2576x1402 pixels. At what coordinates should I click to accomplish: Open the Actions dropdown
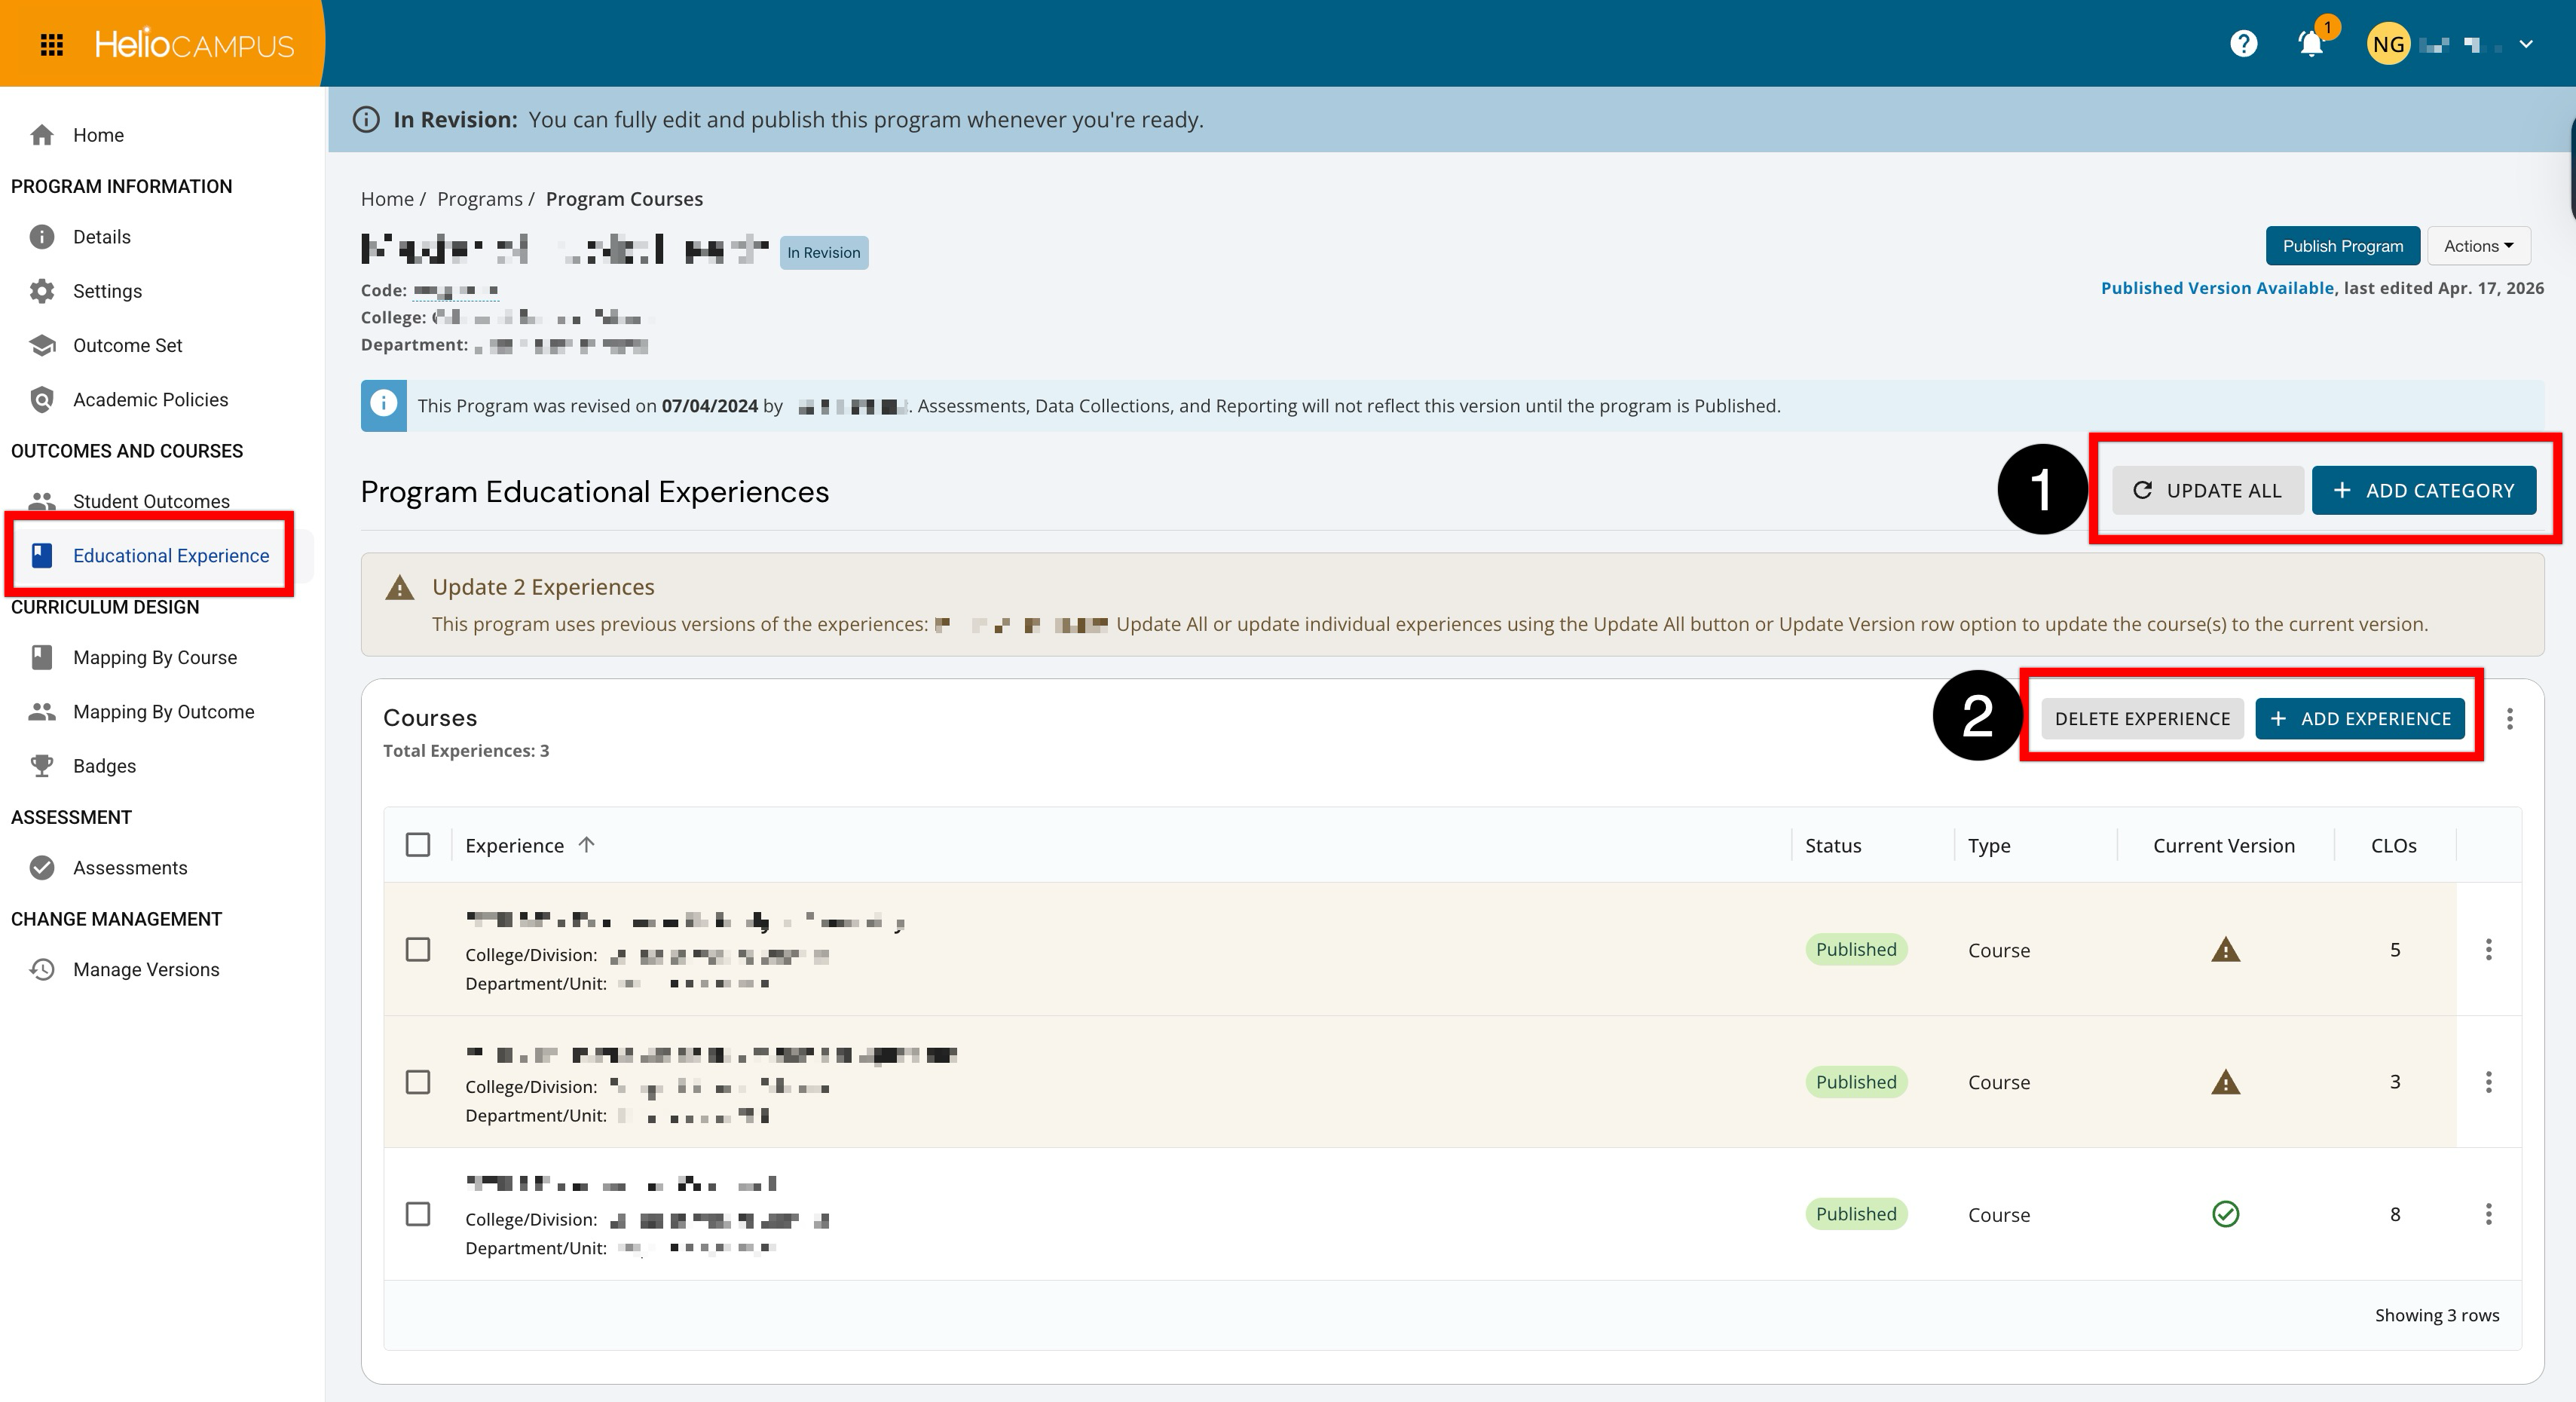tap(2478, 246)
